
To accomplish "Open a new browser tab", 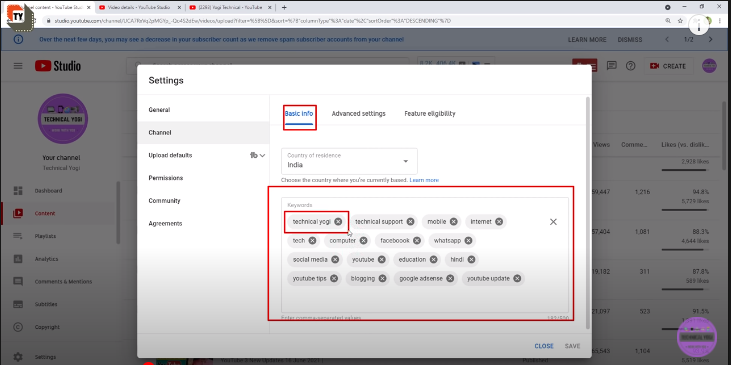I will (284, 7).
